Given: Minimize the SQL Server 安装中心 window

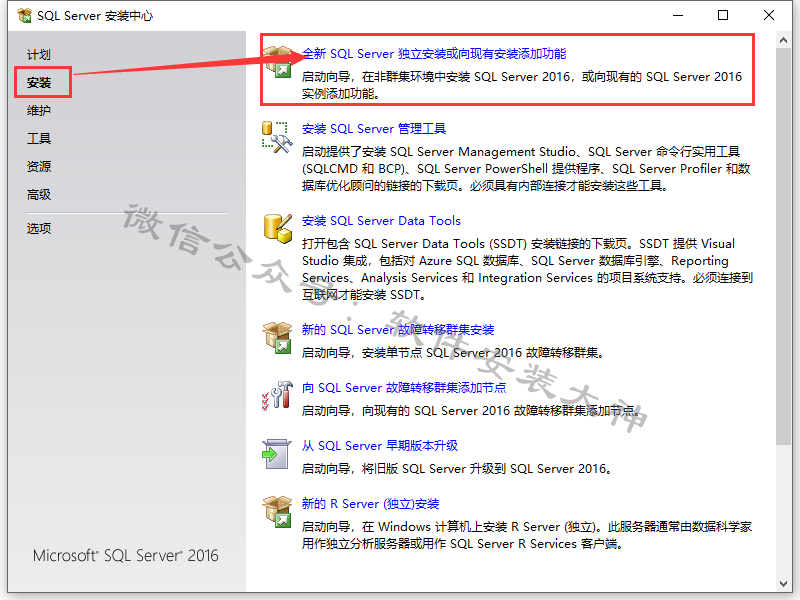Looking at the screenshot, I should pyautogui.click(x=678, y=16).
